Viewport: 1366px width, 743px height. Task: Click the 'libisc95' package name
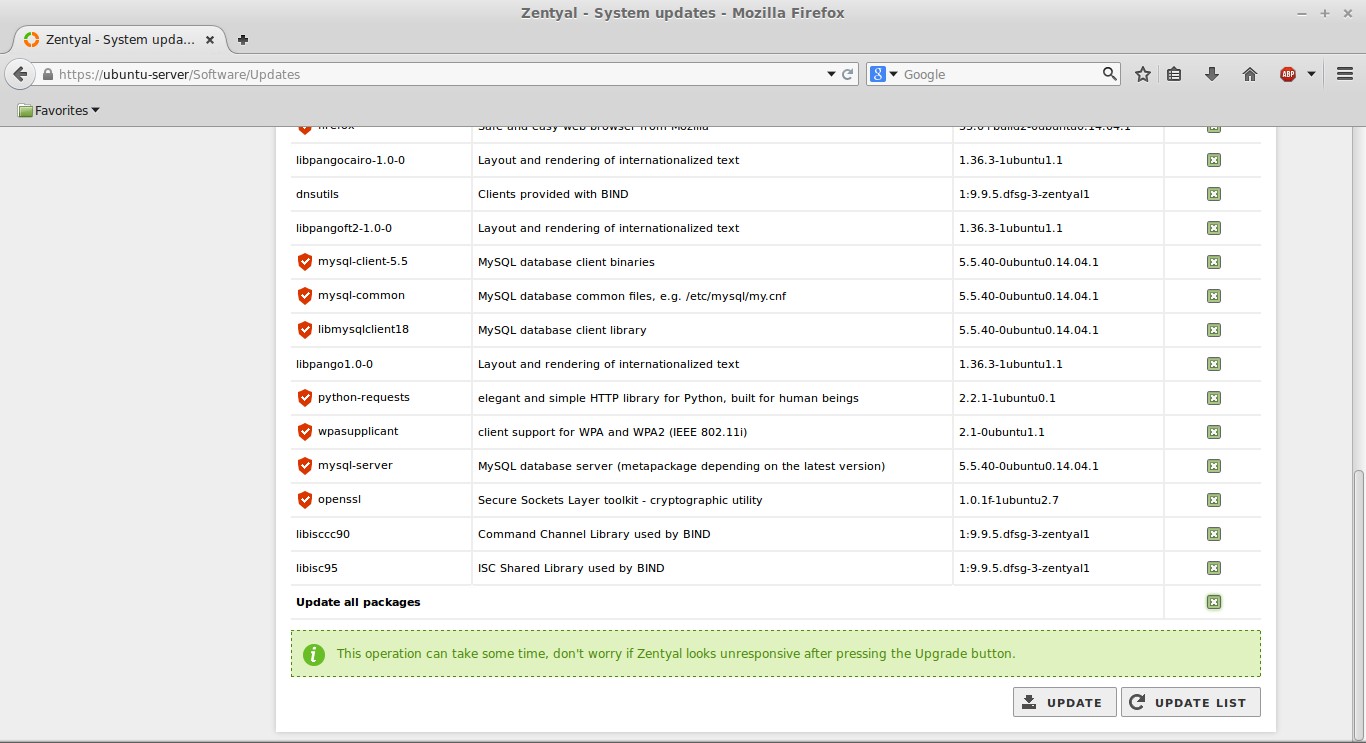317,568
